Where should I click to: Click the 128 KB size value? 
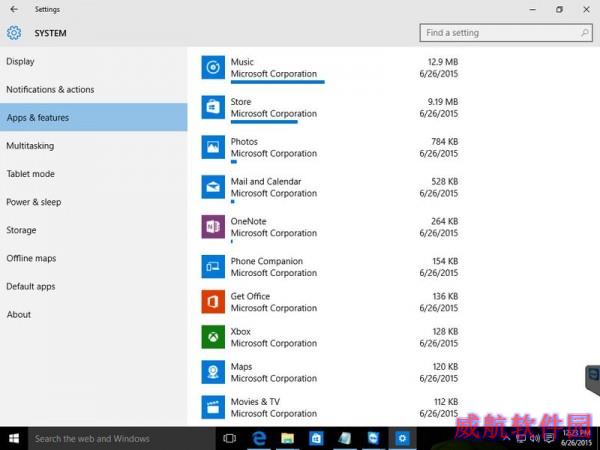[x=445, y=331]
